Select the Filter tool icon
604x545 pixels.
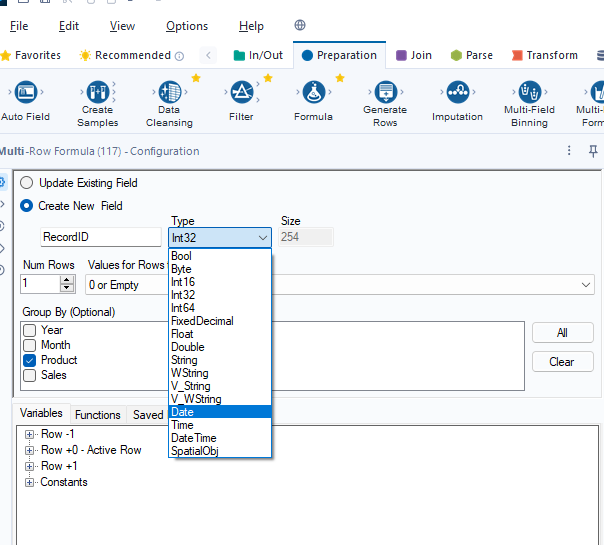[241, 92]
